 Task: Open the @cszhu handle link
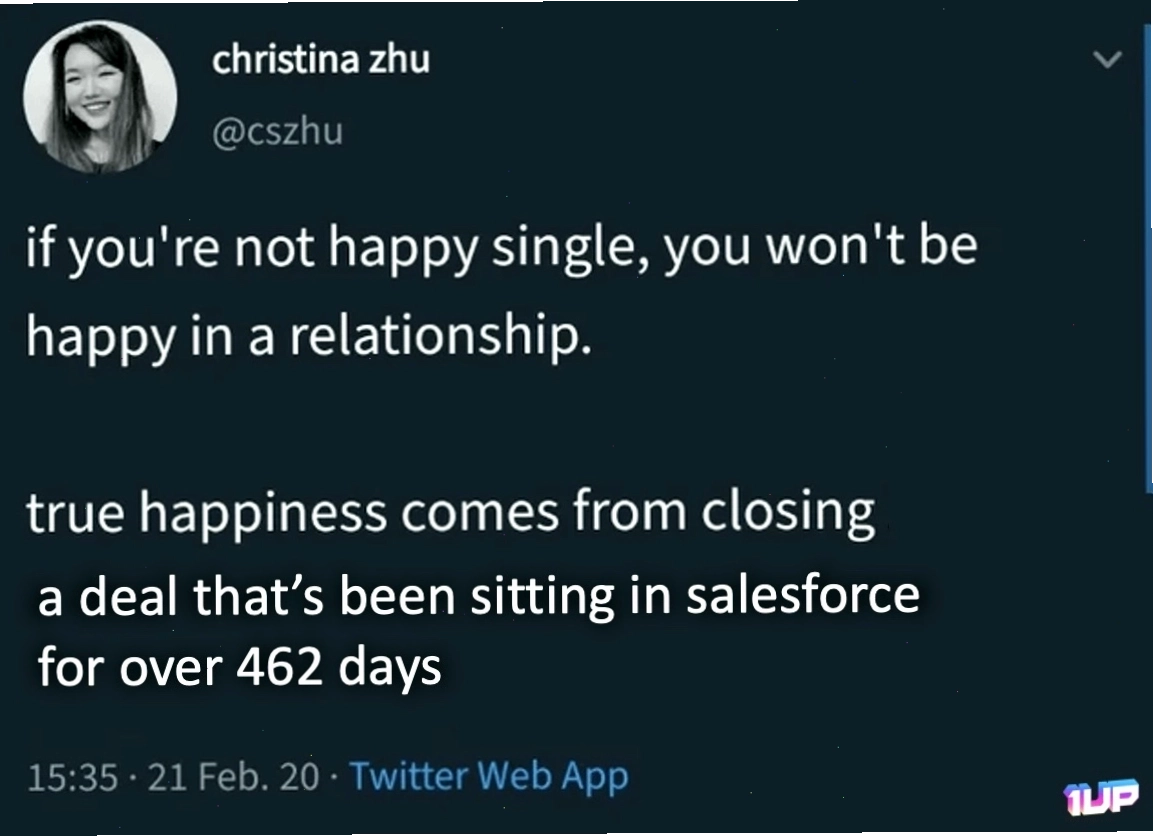[277, 132]
